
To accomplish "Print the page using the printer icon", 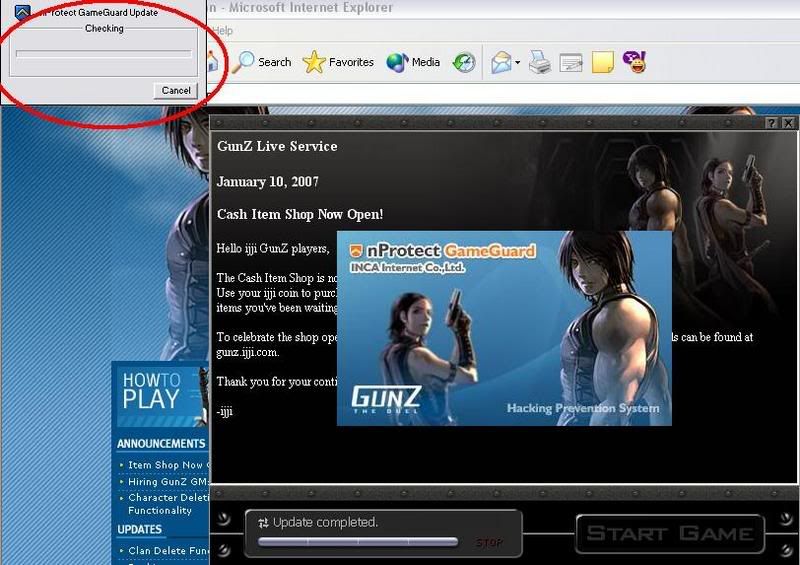I will click(x=539, y=63).
